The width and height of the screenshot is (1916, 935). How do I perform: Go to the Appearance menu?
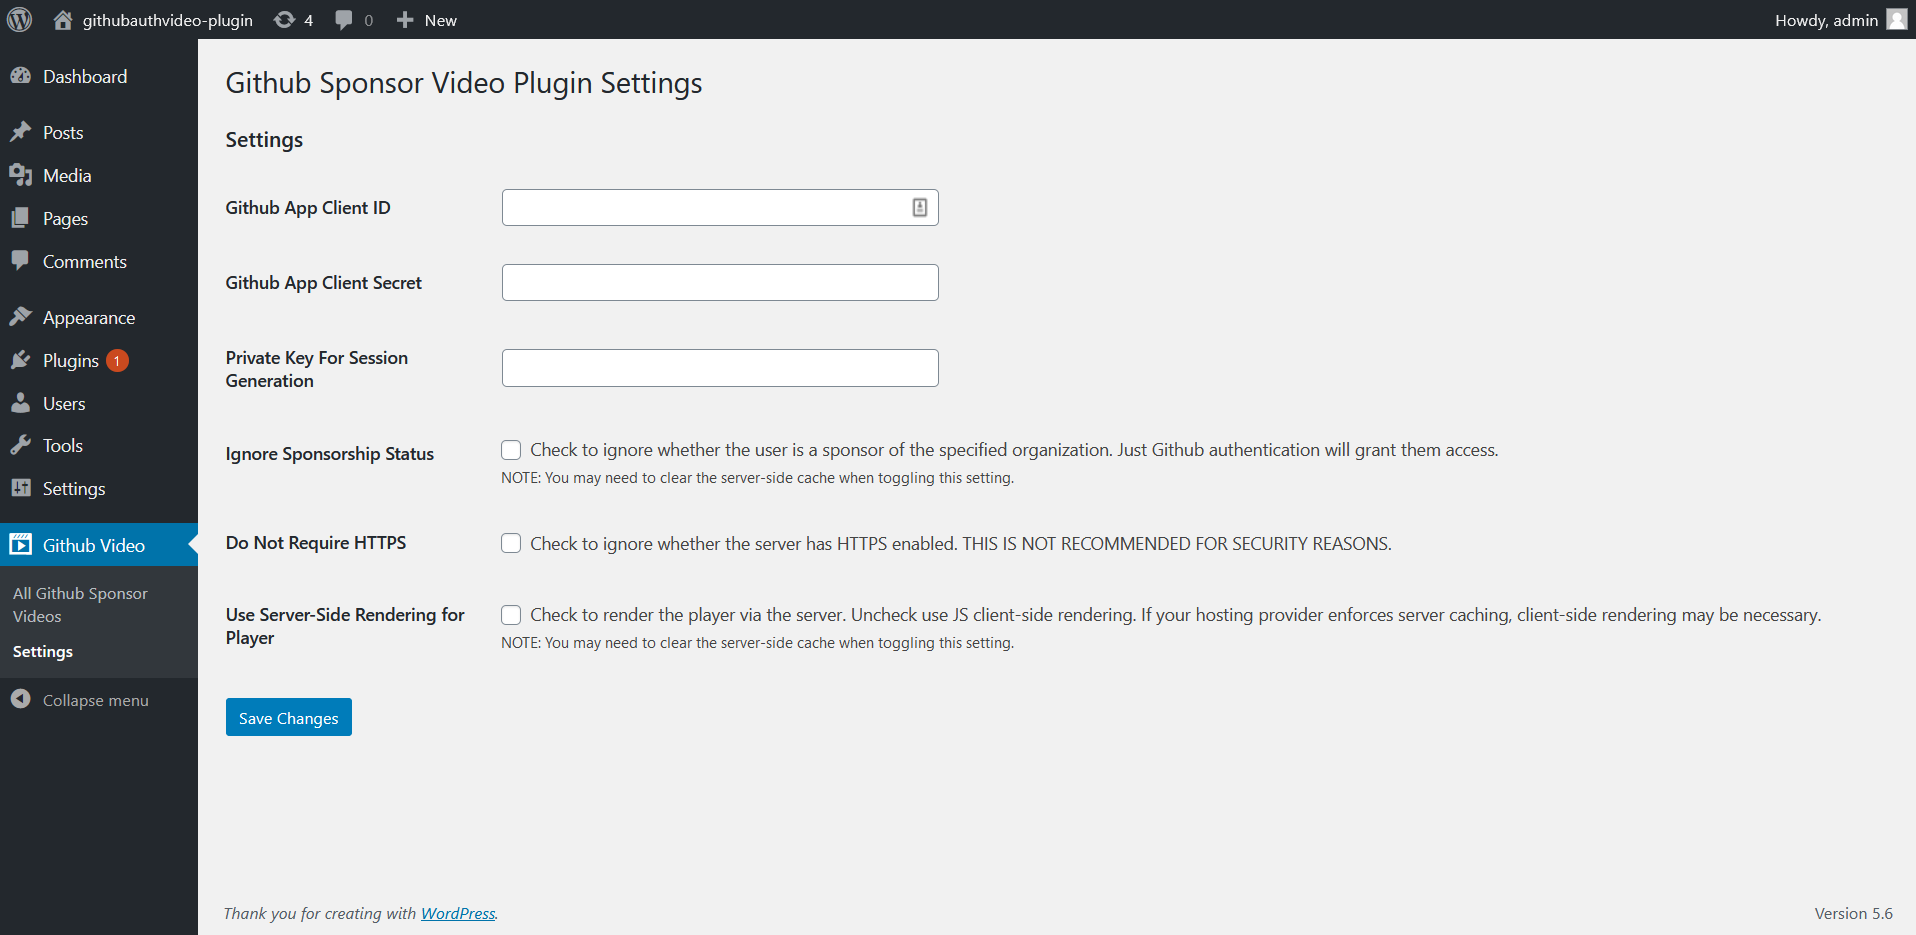point(88,318)
